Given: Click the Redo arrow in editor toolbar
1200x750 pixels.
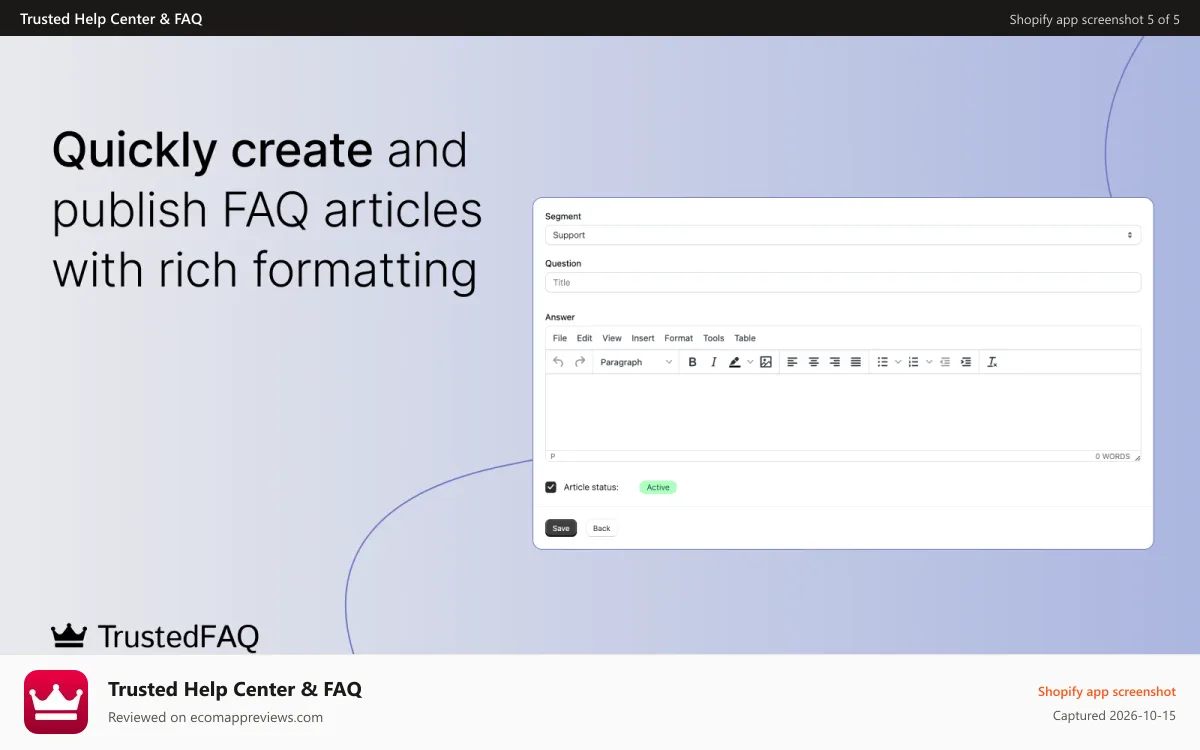Looking at the screenshot, I should tap(580, 362).
